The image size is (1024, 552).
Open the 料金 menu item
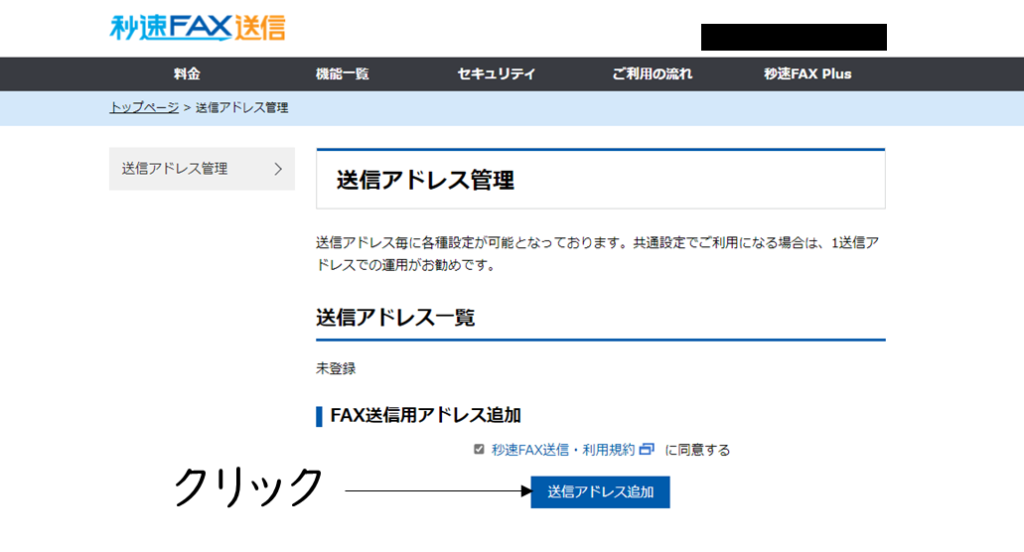(187, 74)
